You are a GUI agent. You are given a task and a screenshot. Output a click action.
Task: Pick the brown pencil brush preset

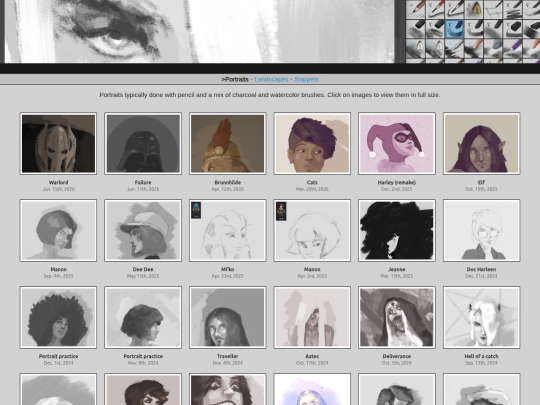pos(416,9)
